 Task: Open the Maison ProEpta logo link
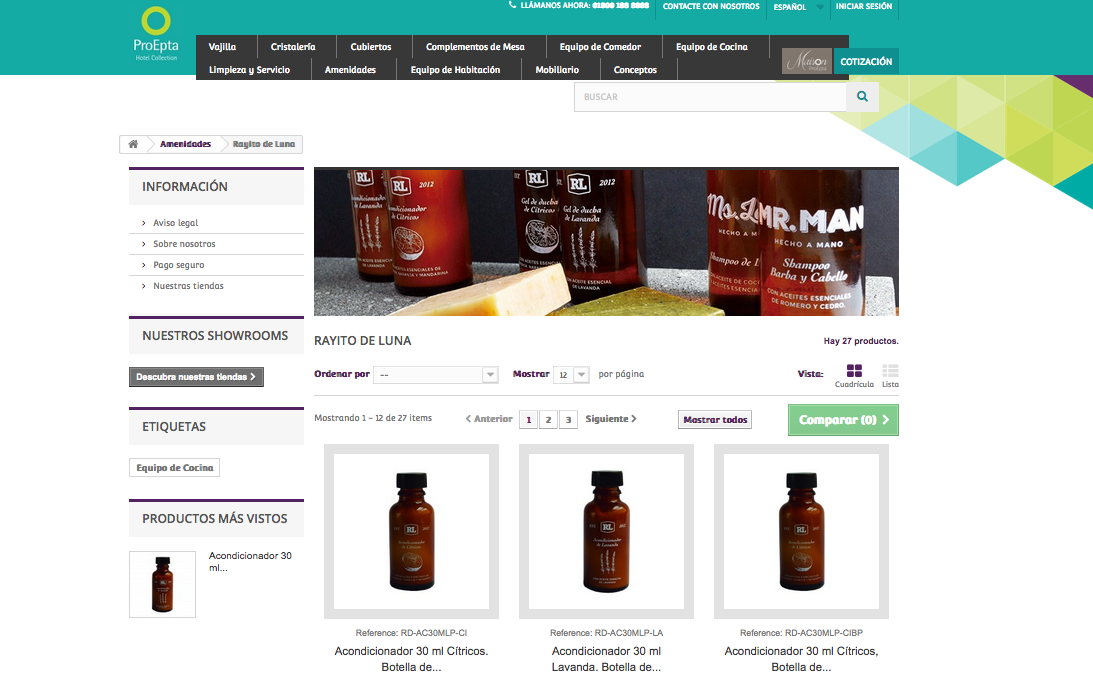(x=807, y=61)
